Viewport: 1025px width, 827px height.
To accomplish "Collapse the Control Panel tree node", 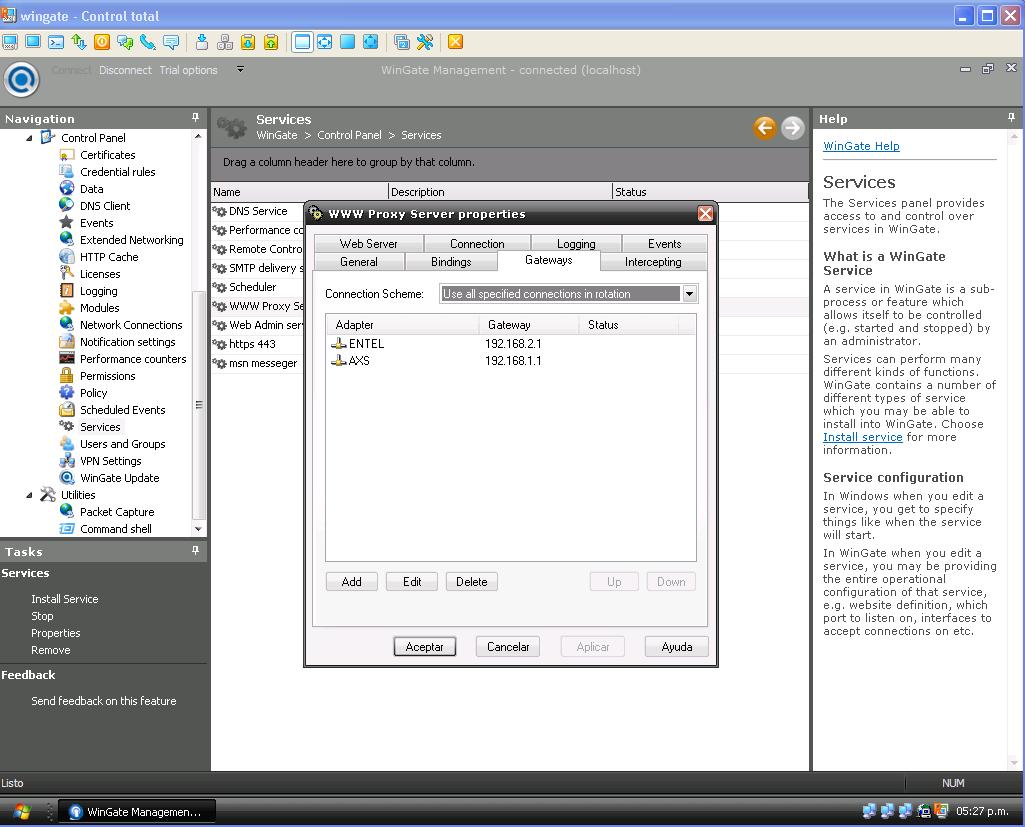I will (x=29, y=139).
